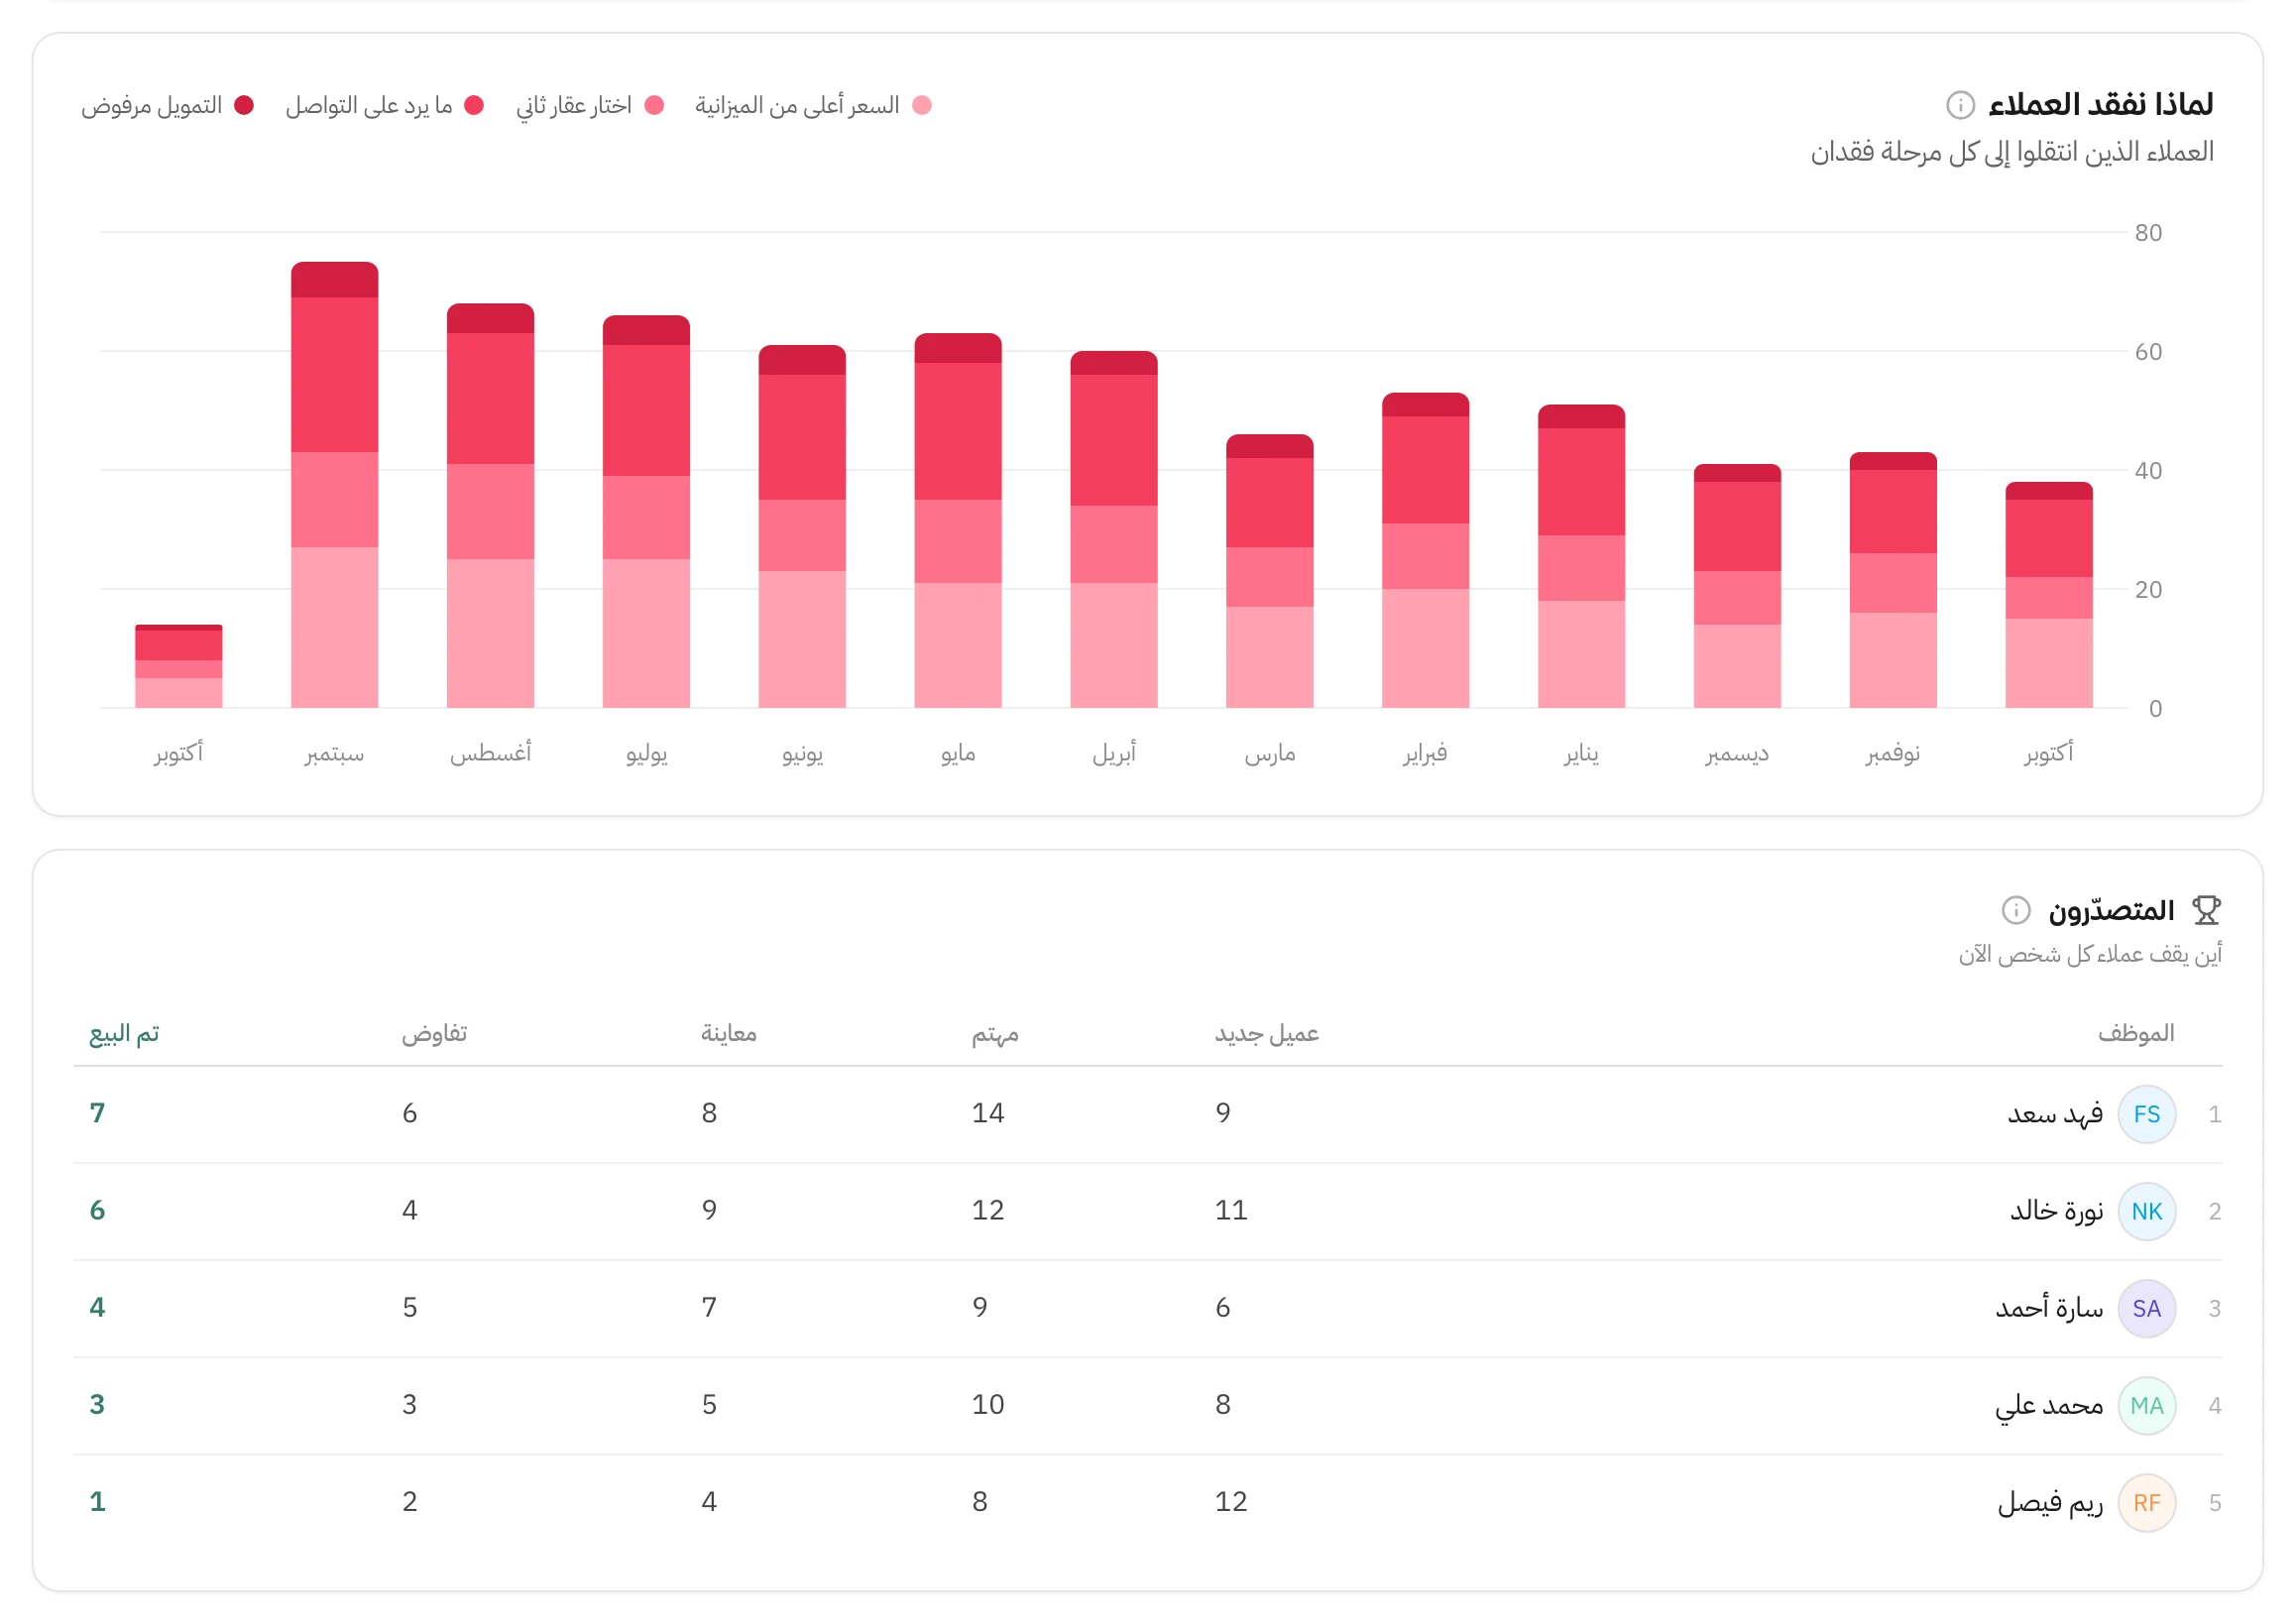Click the SA avatar for سارة أحمد
The image size is (2296, 1624).
[x=2147, y=1308]
